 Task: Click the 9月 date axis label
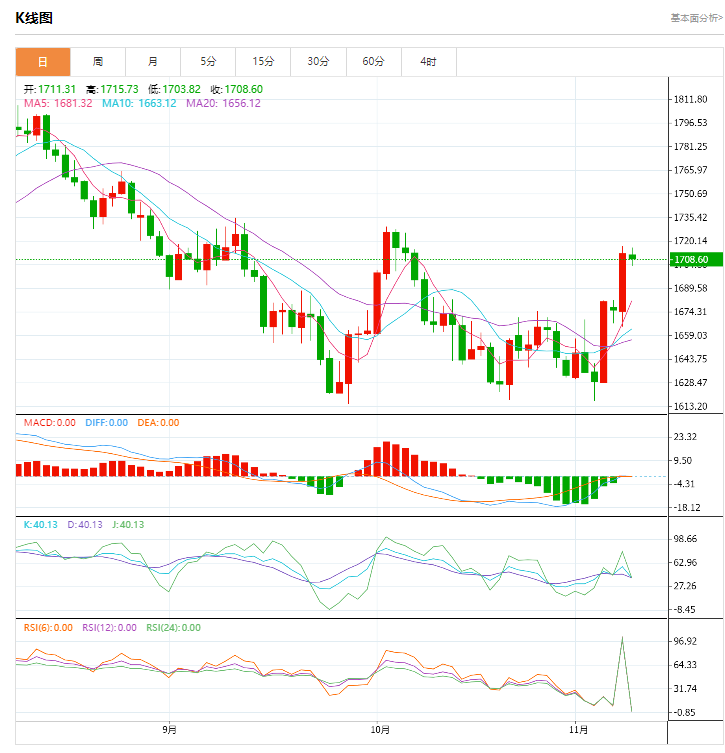169,730
